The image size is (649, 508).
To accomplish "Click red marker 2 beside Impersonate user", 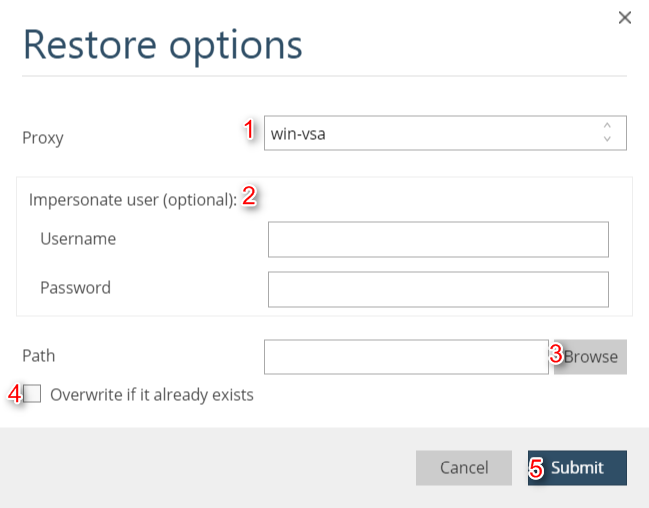I will click(249, 196).
